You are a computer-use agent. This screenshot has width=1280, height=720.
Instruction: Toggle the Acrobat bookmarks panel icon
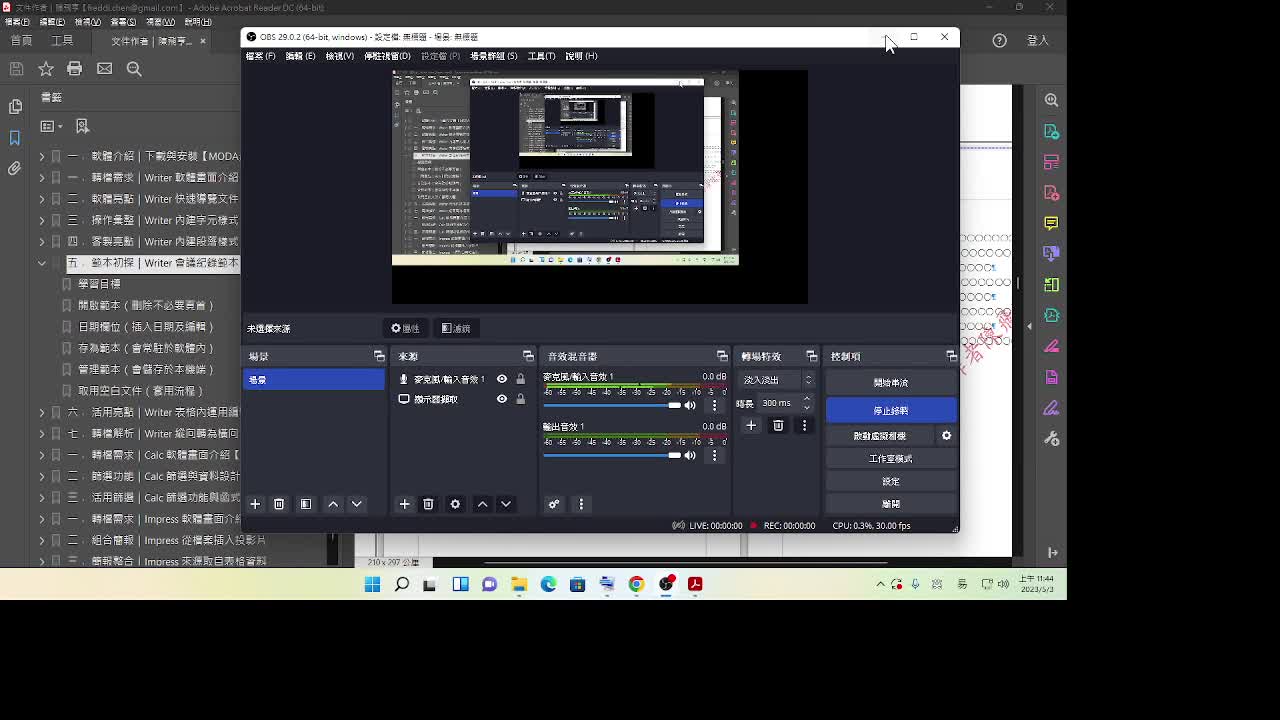(x=15, y=137)
